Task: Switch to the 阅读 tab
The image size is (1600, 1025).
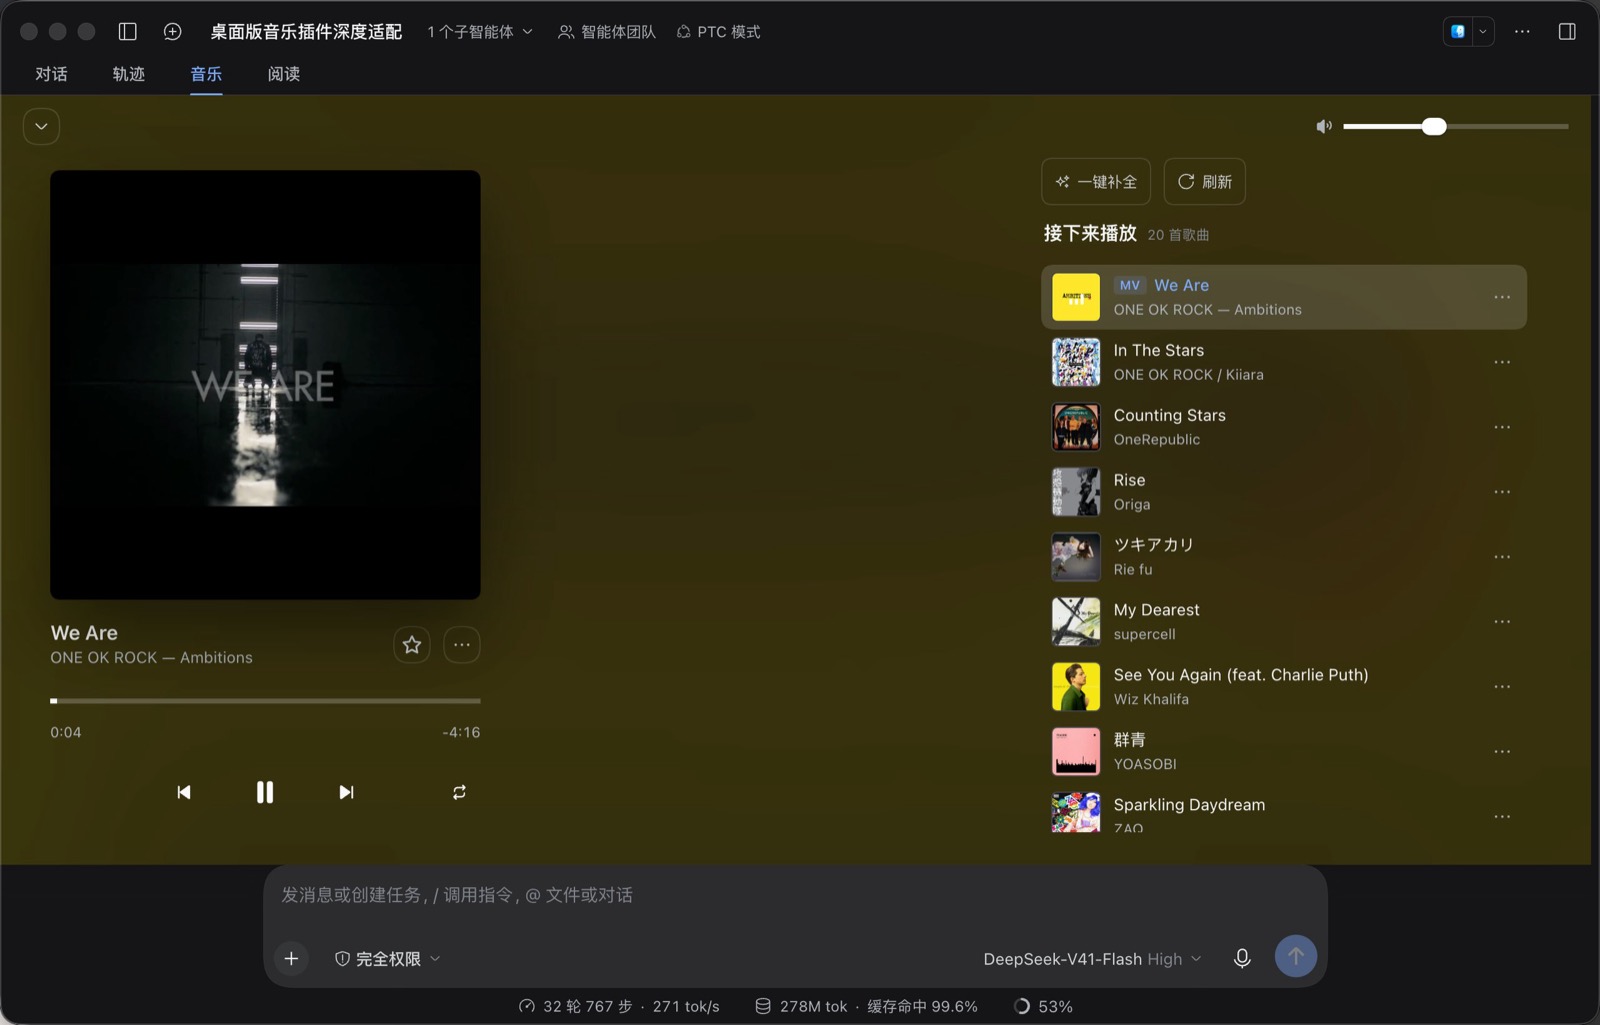Action: [284, 74]
